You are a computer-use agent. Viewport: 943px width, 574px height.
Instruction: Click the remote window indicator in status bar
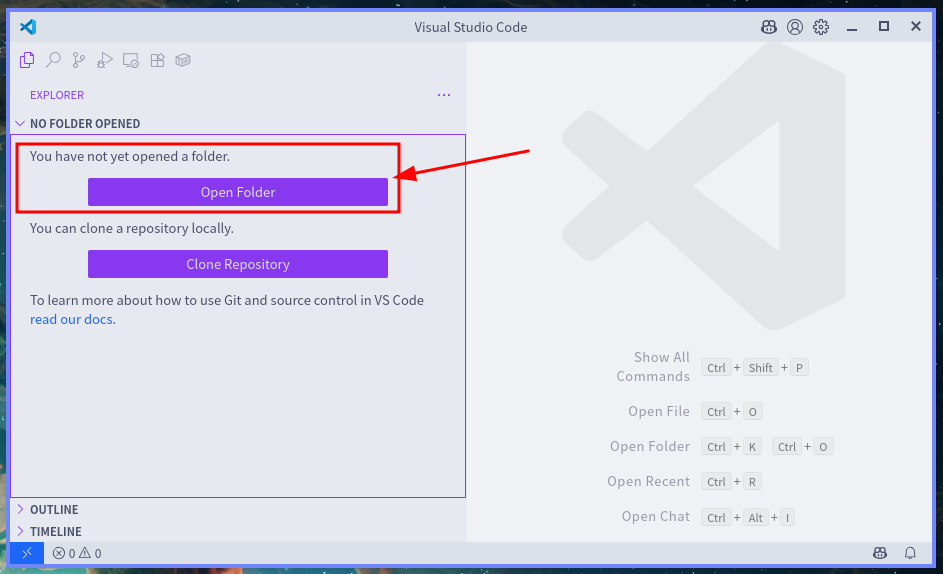[27, 553]
